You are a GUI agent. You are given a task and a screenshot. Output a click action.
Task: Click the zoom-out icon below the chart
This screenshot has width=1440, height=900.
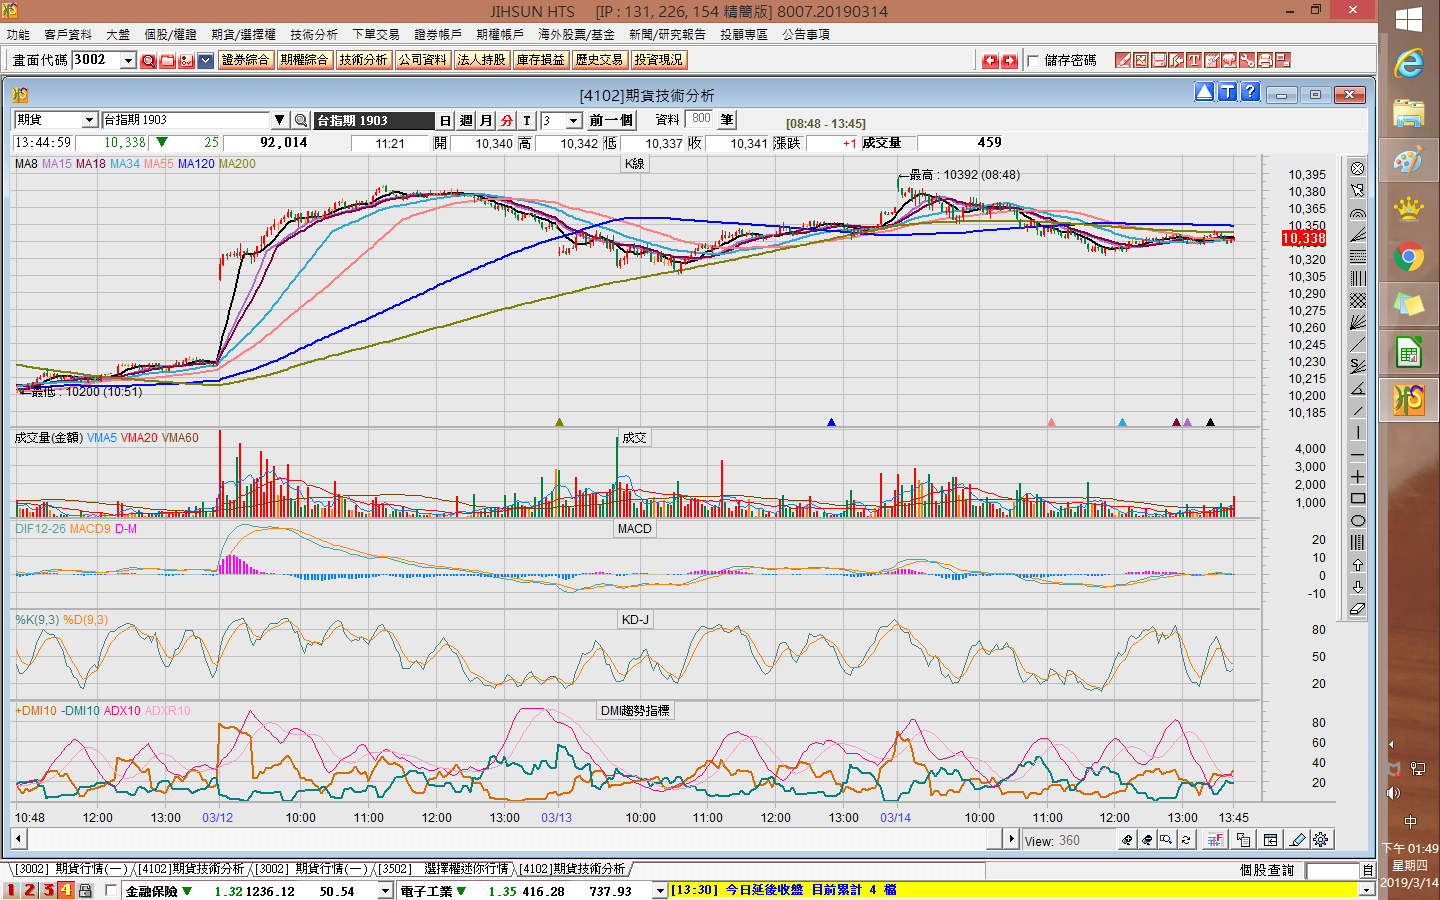tap(1147, 840)
